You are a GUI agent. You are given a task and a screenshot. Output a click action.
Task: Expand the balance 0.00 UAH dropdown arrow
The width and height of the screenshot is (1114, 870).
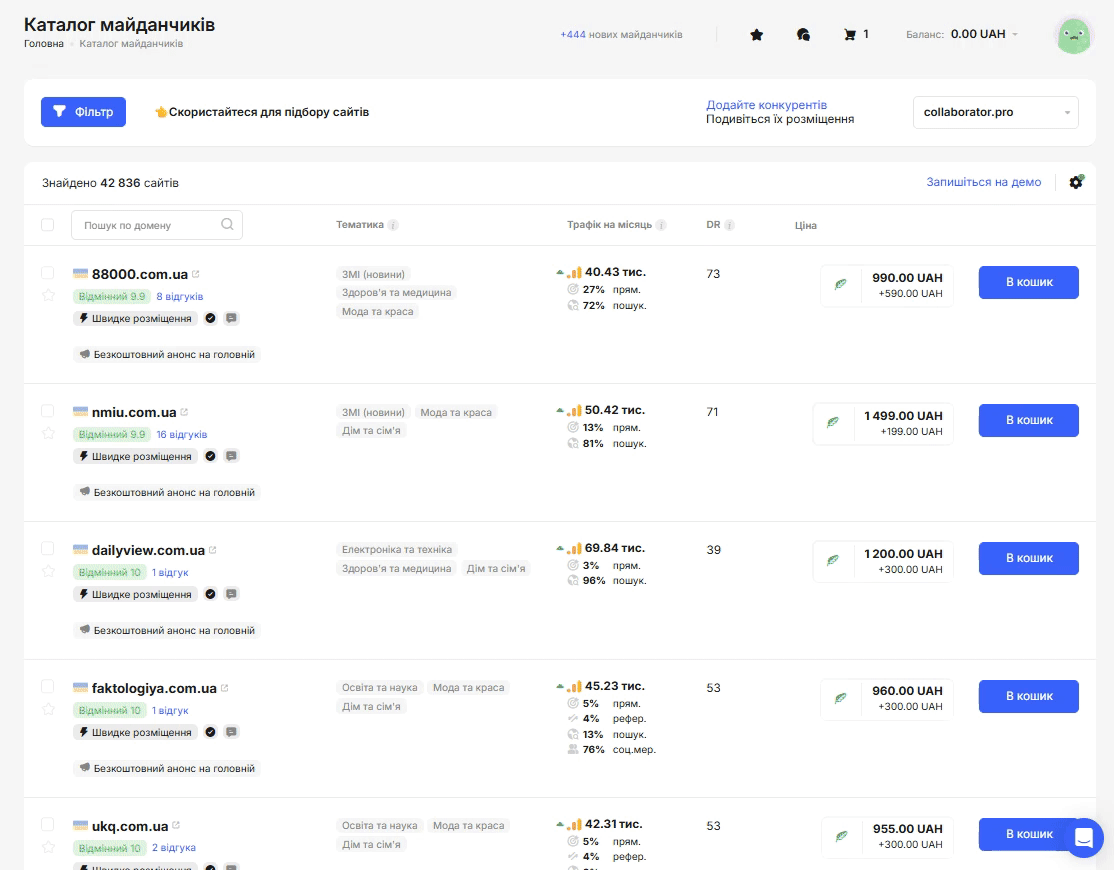[1015, 35]
